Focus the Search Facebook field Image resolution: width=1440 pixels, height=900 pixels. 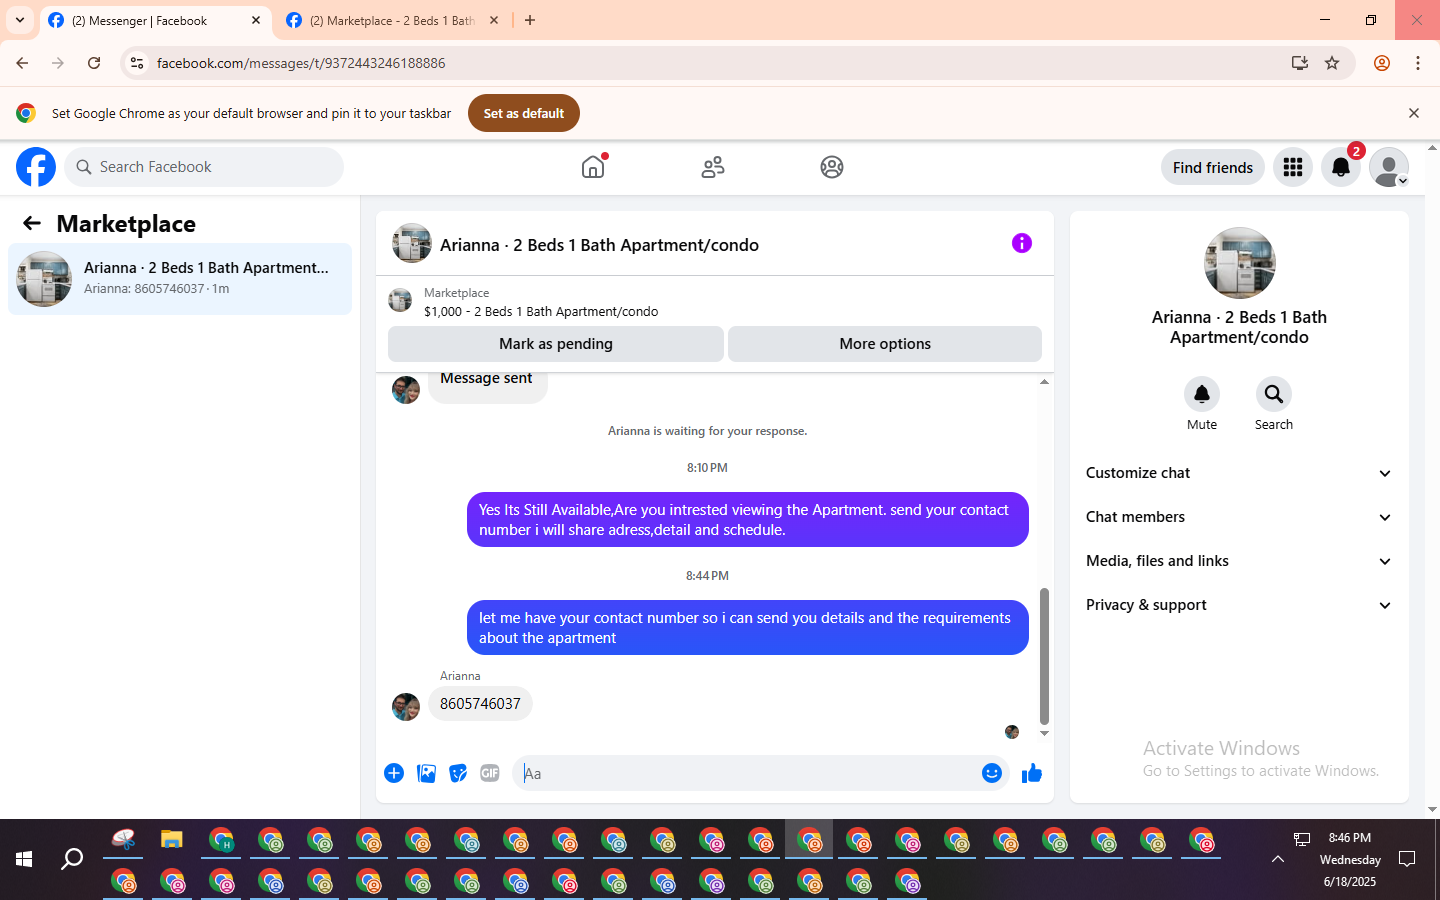pos(204,167)
